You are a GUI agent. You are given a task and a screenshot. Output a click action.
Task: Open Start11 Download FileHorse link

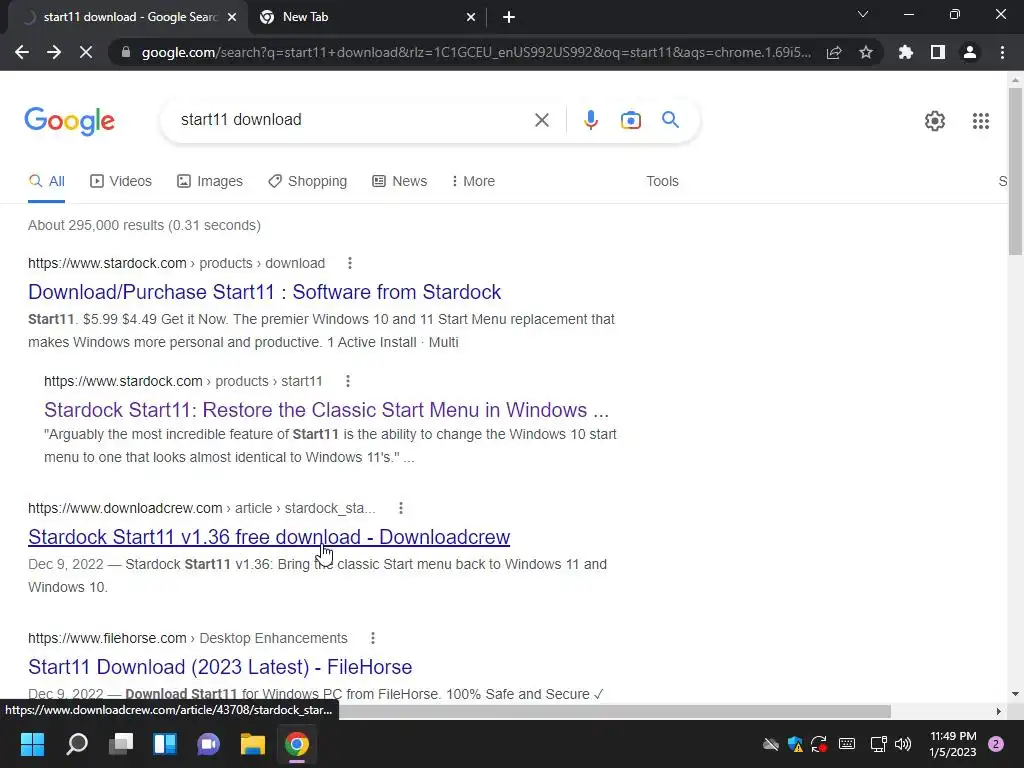[x=220, y=667]
